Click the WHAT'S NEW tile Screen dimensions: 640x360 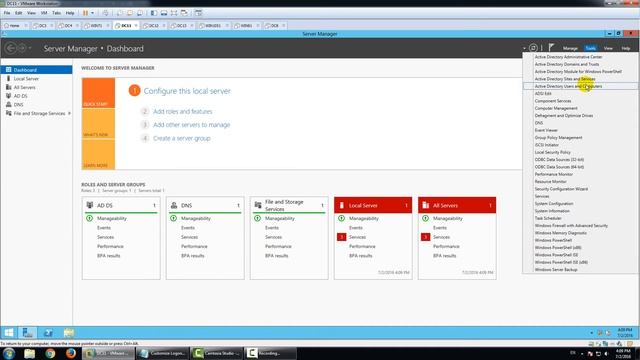[x=98, y=124]
